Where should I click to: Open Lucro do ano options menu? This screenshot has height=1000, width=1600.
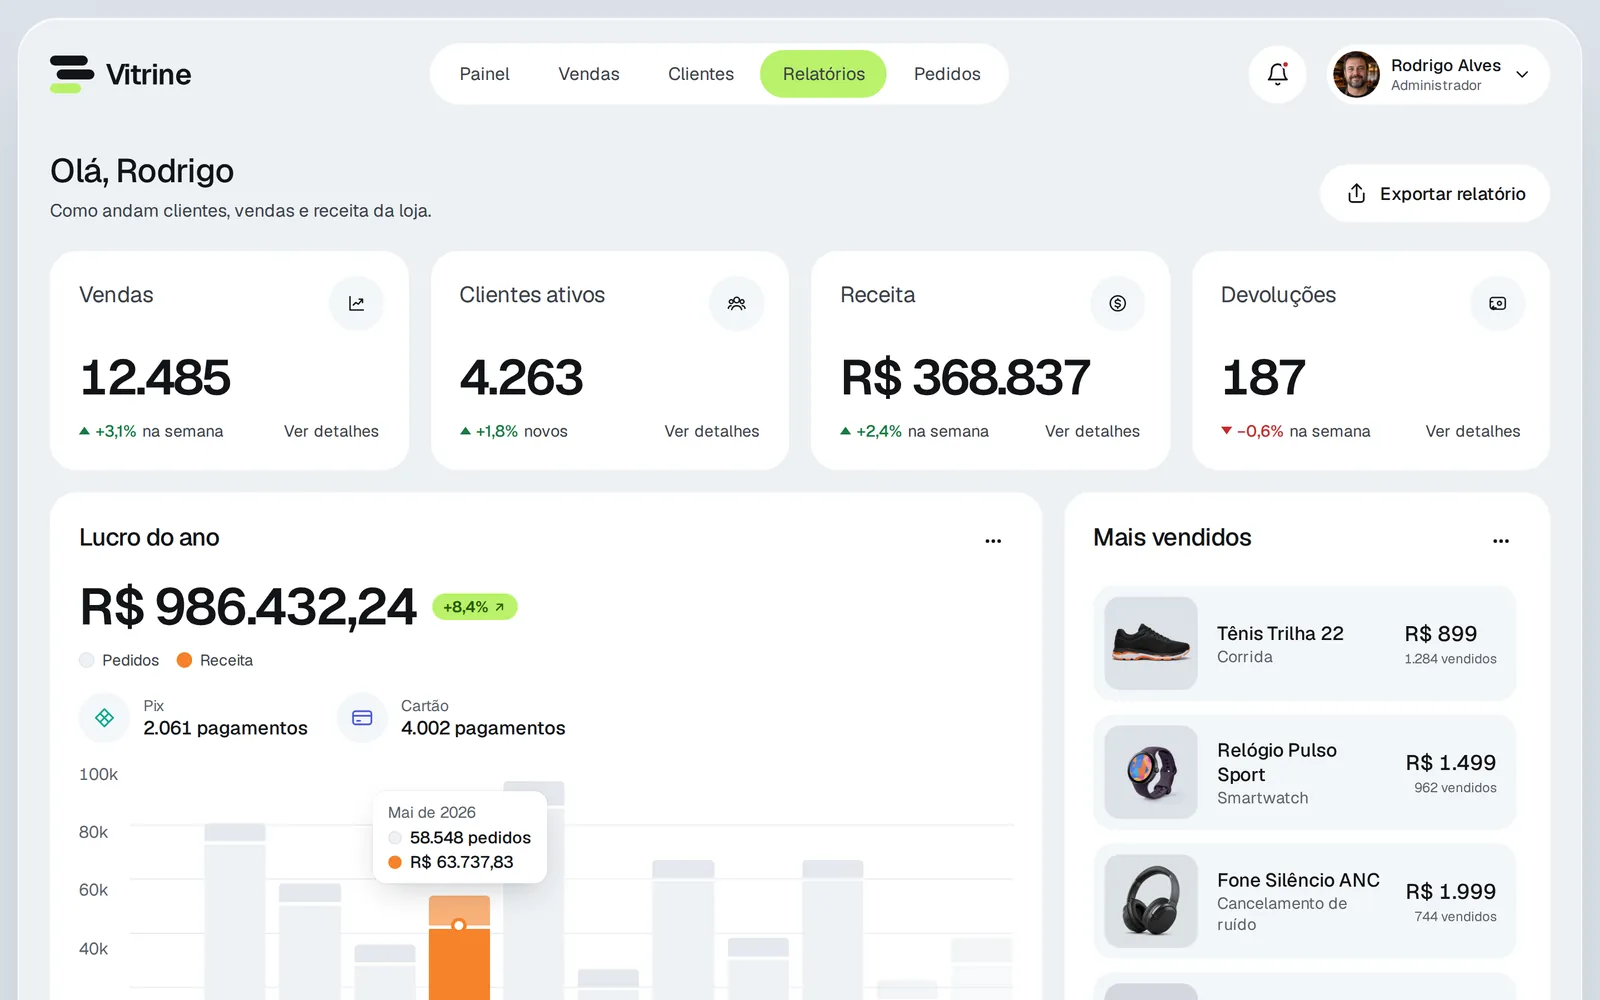coord(993,540)
